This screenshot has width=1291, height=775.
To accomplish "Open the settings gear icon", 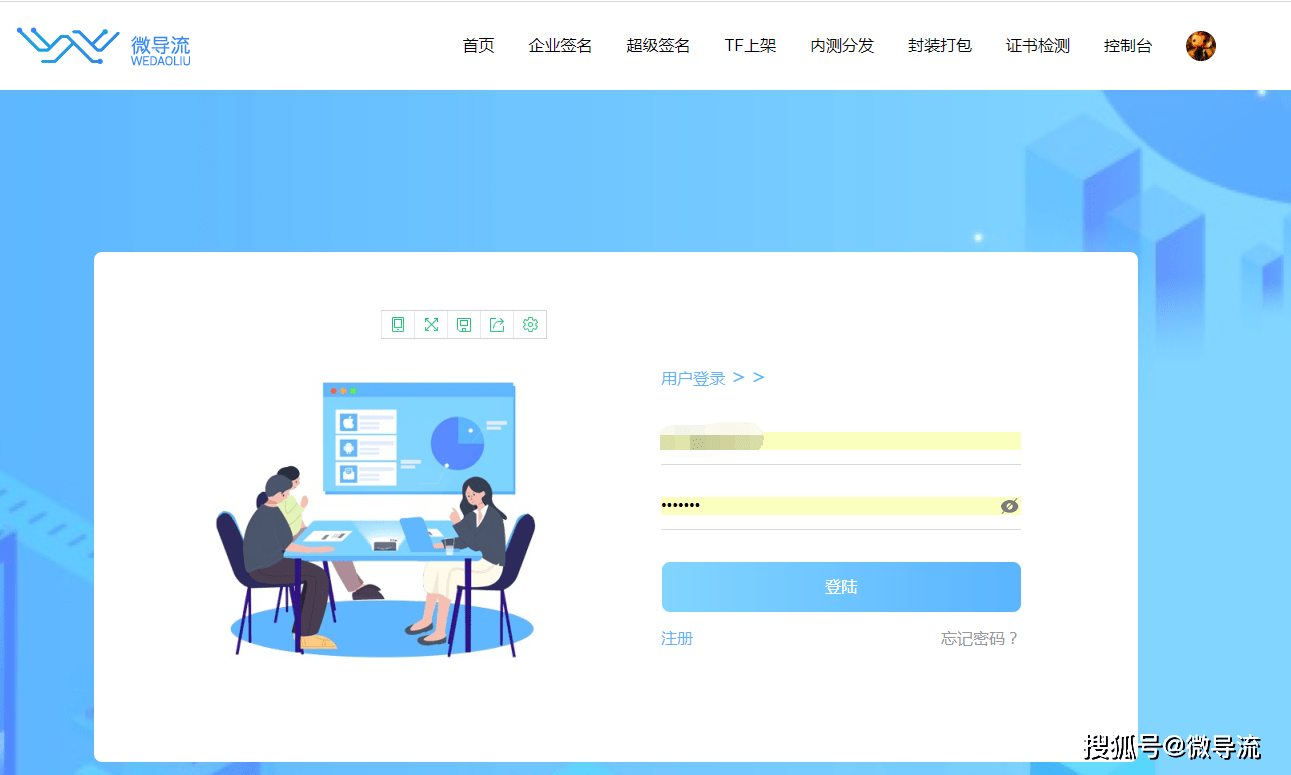I will (x=530, y=324).
